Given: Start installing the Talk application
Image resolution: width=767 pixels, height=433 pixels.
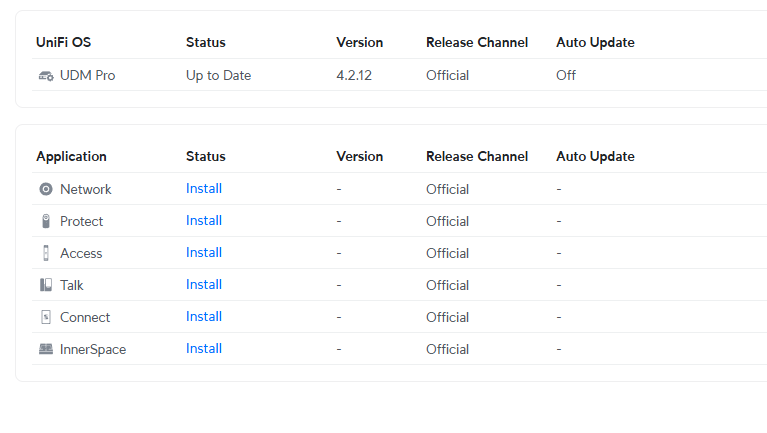Looking at the screenshot, I should coord(204,285).
